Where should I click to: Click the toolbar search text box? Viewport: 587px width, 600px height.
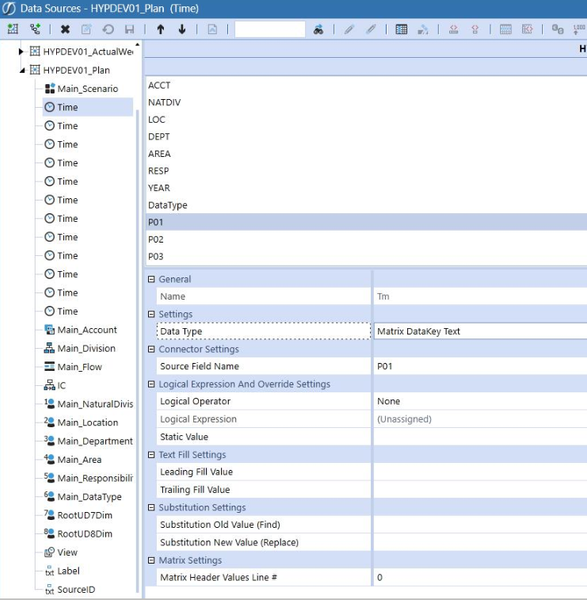pyautogui.click(x=270, y=29)
